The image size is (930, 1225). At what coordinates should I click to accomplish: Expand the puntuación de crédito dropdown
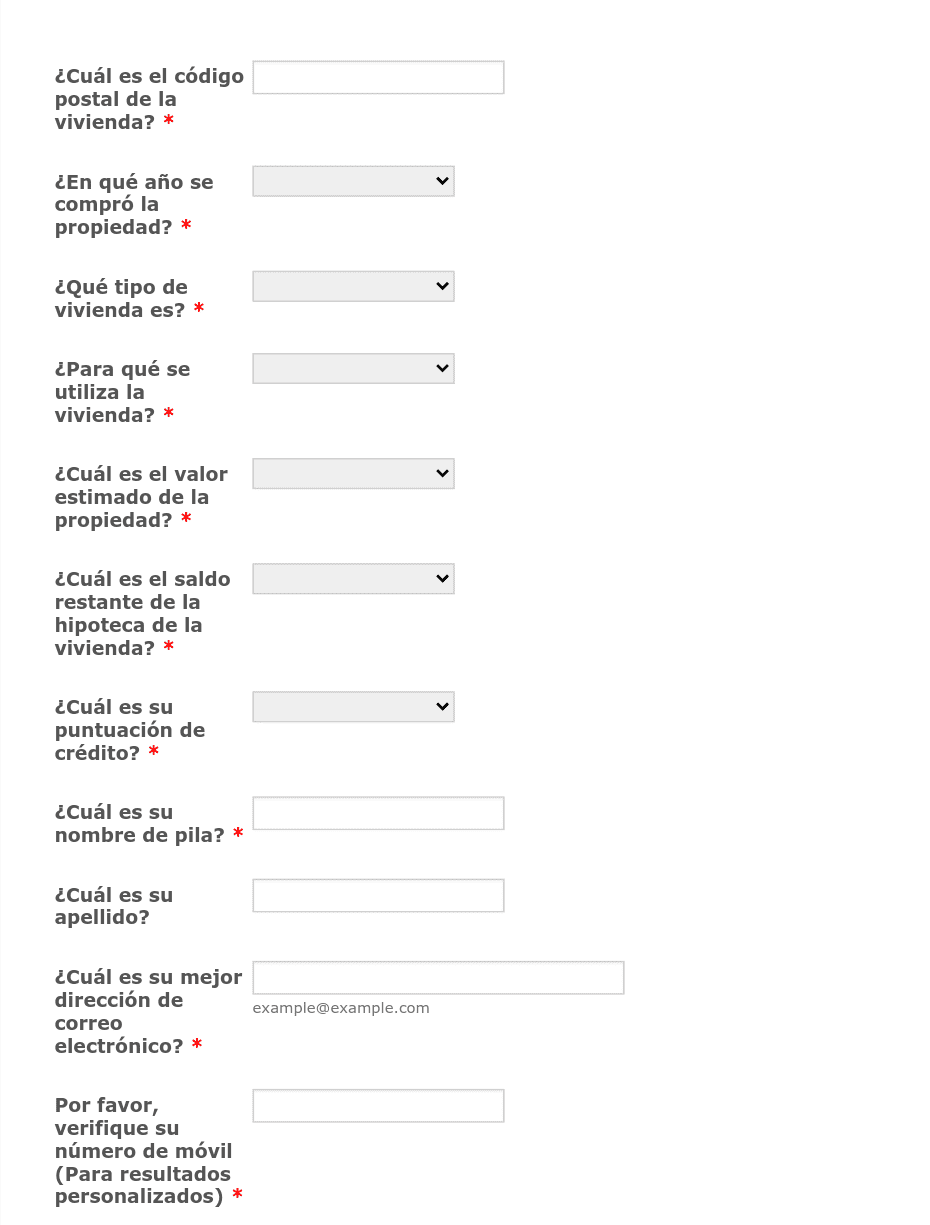(x=353, y=706)
